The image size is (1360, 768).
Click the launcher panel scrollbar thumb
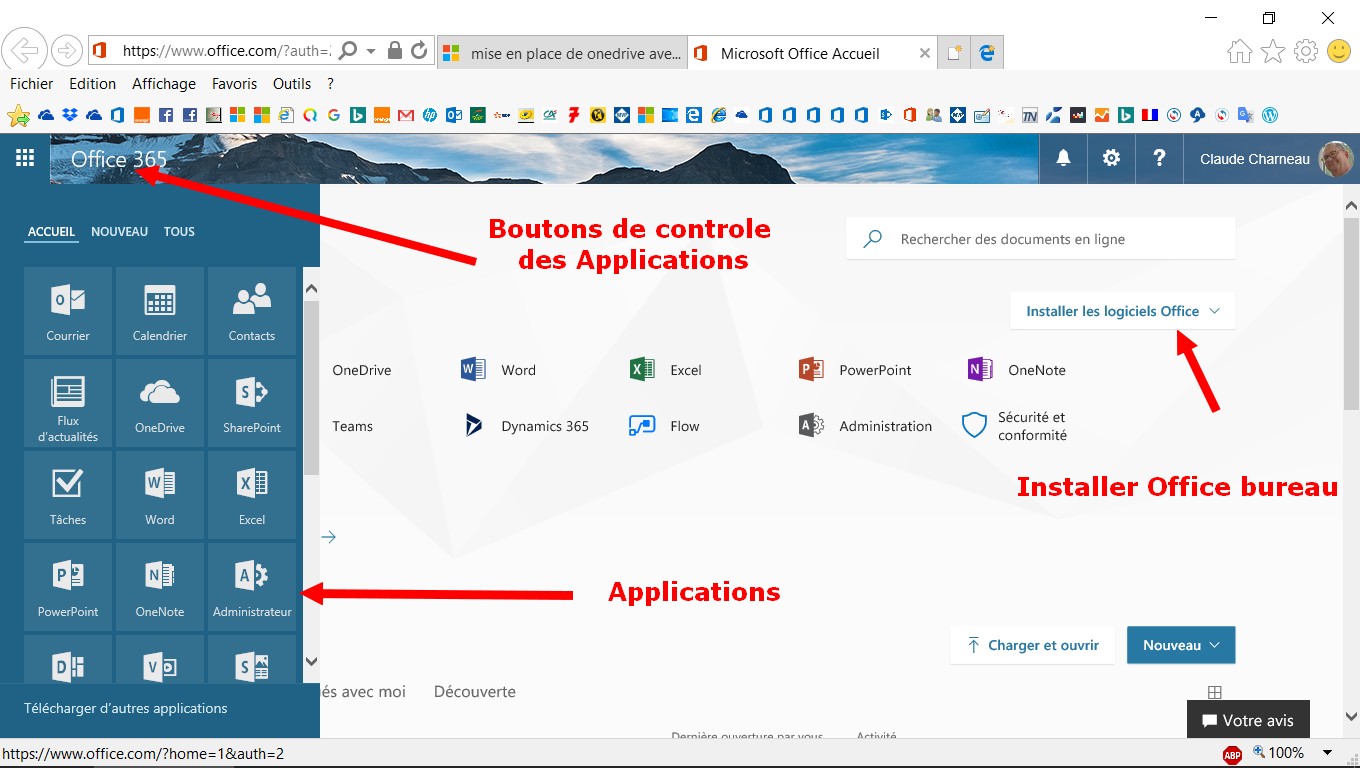[311, 387]
